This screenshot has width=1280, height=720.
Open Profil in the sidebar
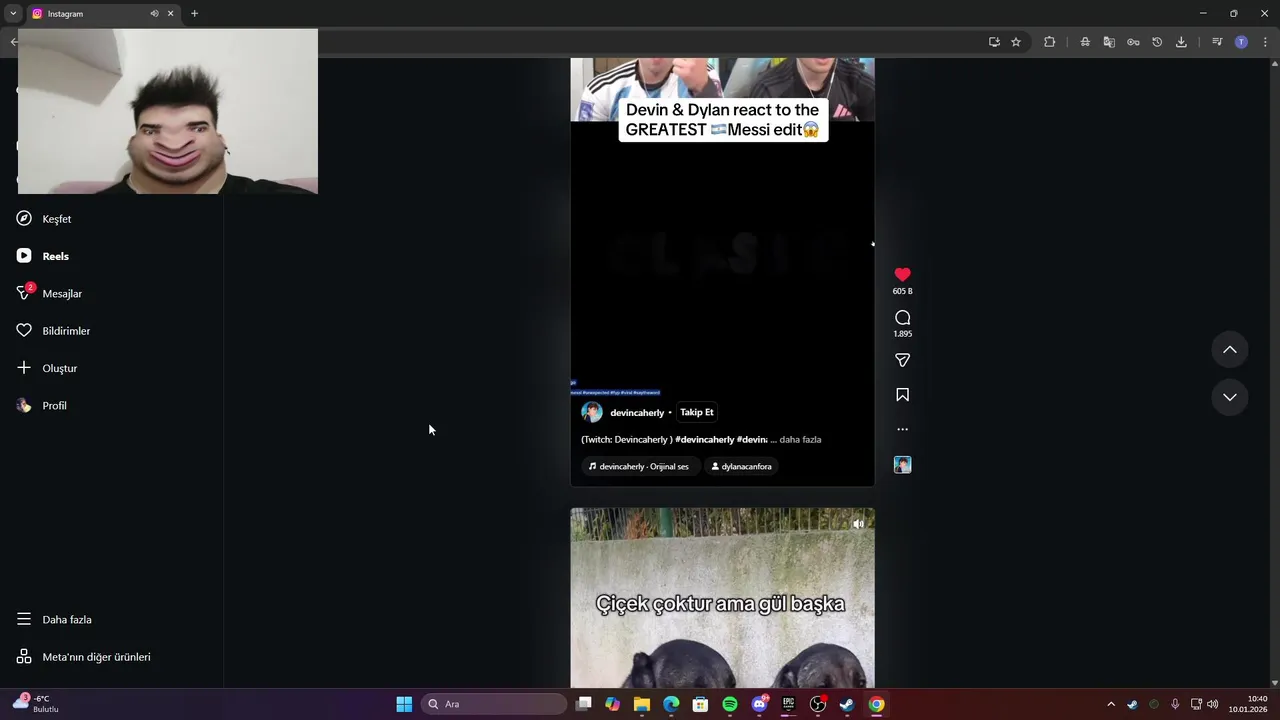[x=42, y=406]
